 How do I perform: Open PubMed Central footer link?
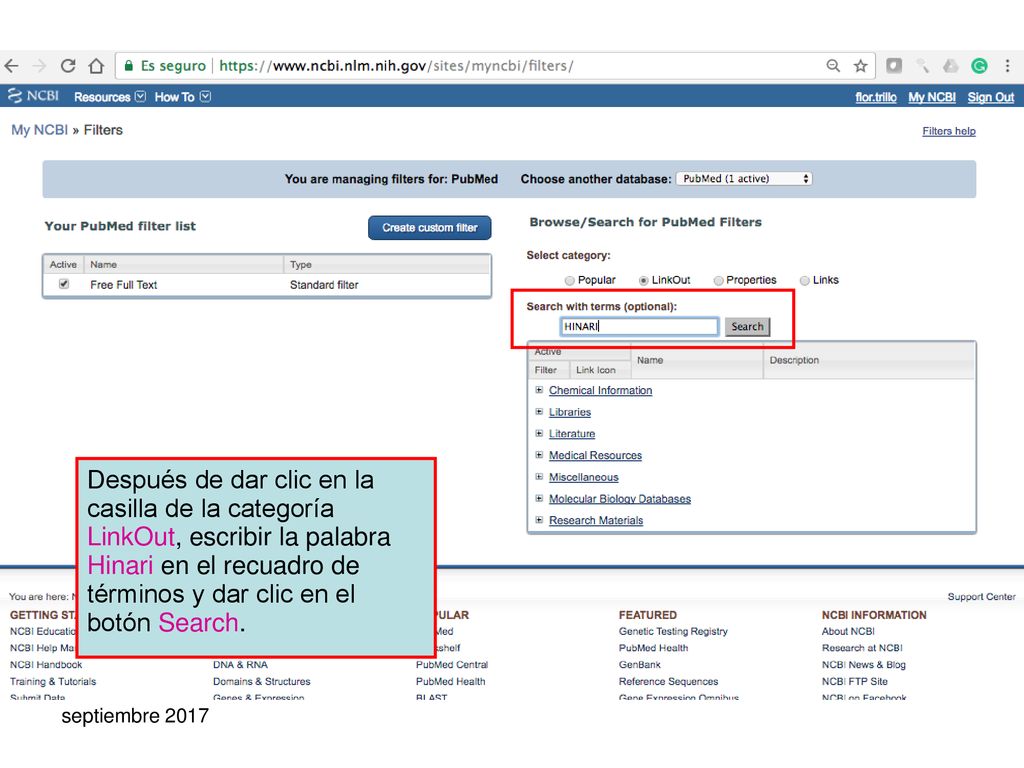452,665
